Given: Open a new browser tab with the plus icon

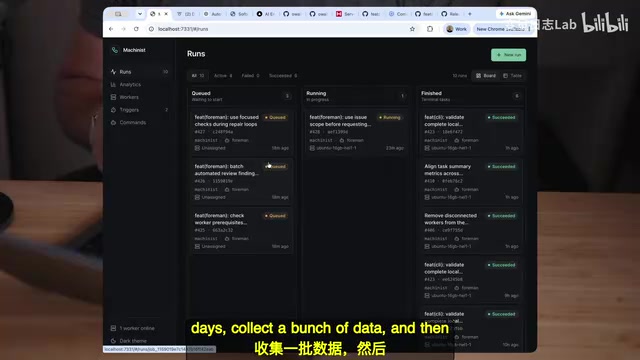Looking at the screenshot, I should 470,14.
